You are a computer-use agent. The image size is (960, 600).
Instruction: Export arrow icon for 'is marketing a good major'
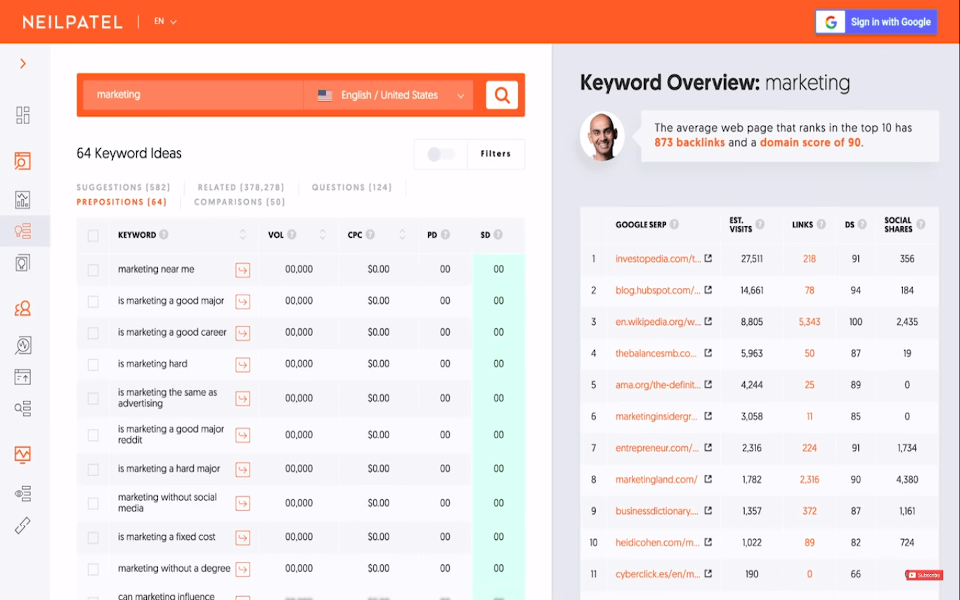tap(242, 302)
